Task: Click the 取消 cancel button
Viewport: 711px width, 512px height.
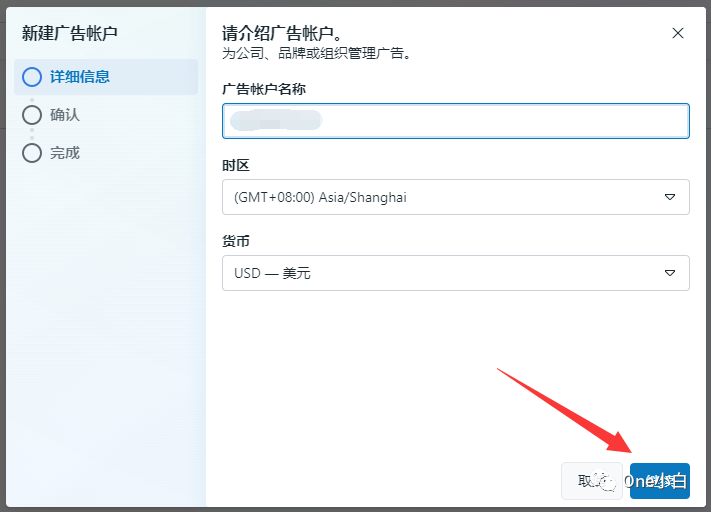Action: tap(592, 481)
